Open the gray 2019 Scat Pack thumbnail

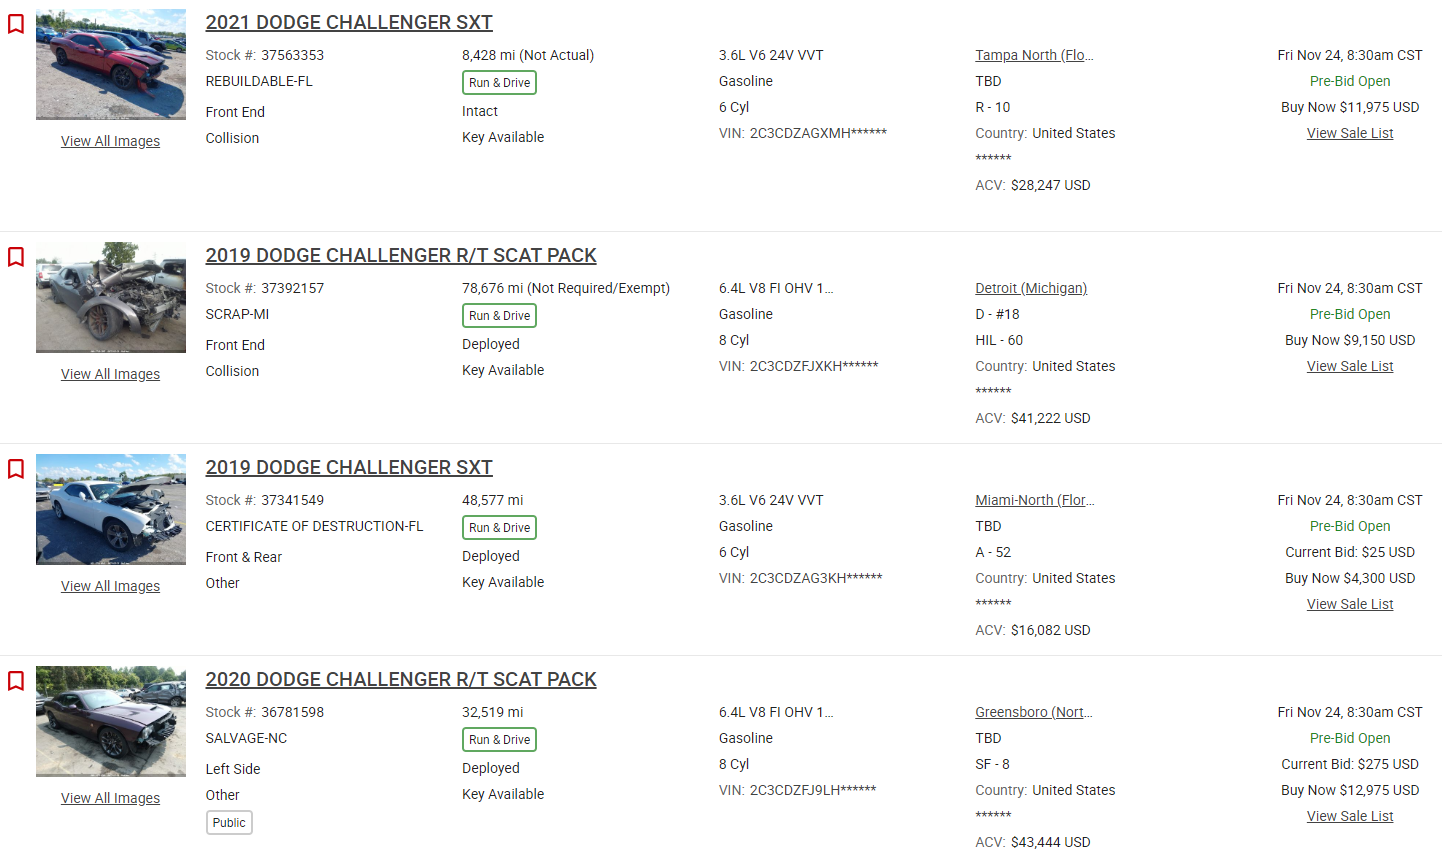(x=111, y=297)
